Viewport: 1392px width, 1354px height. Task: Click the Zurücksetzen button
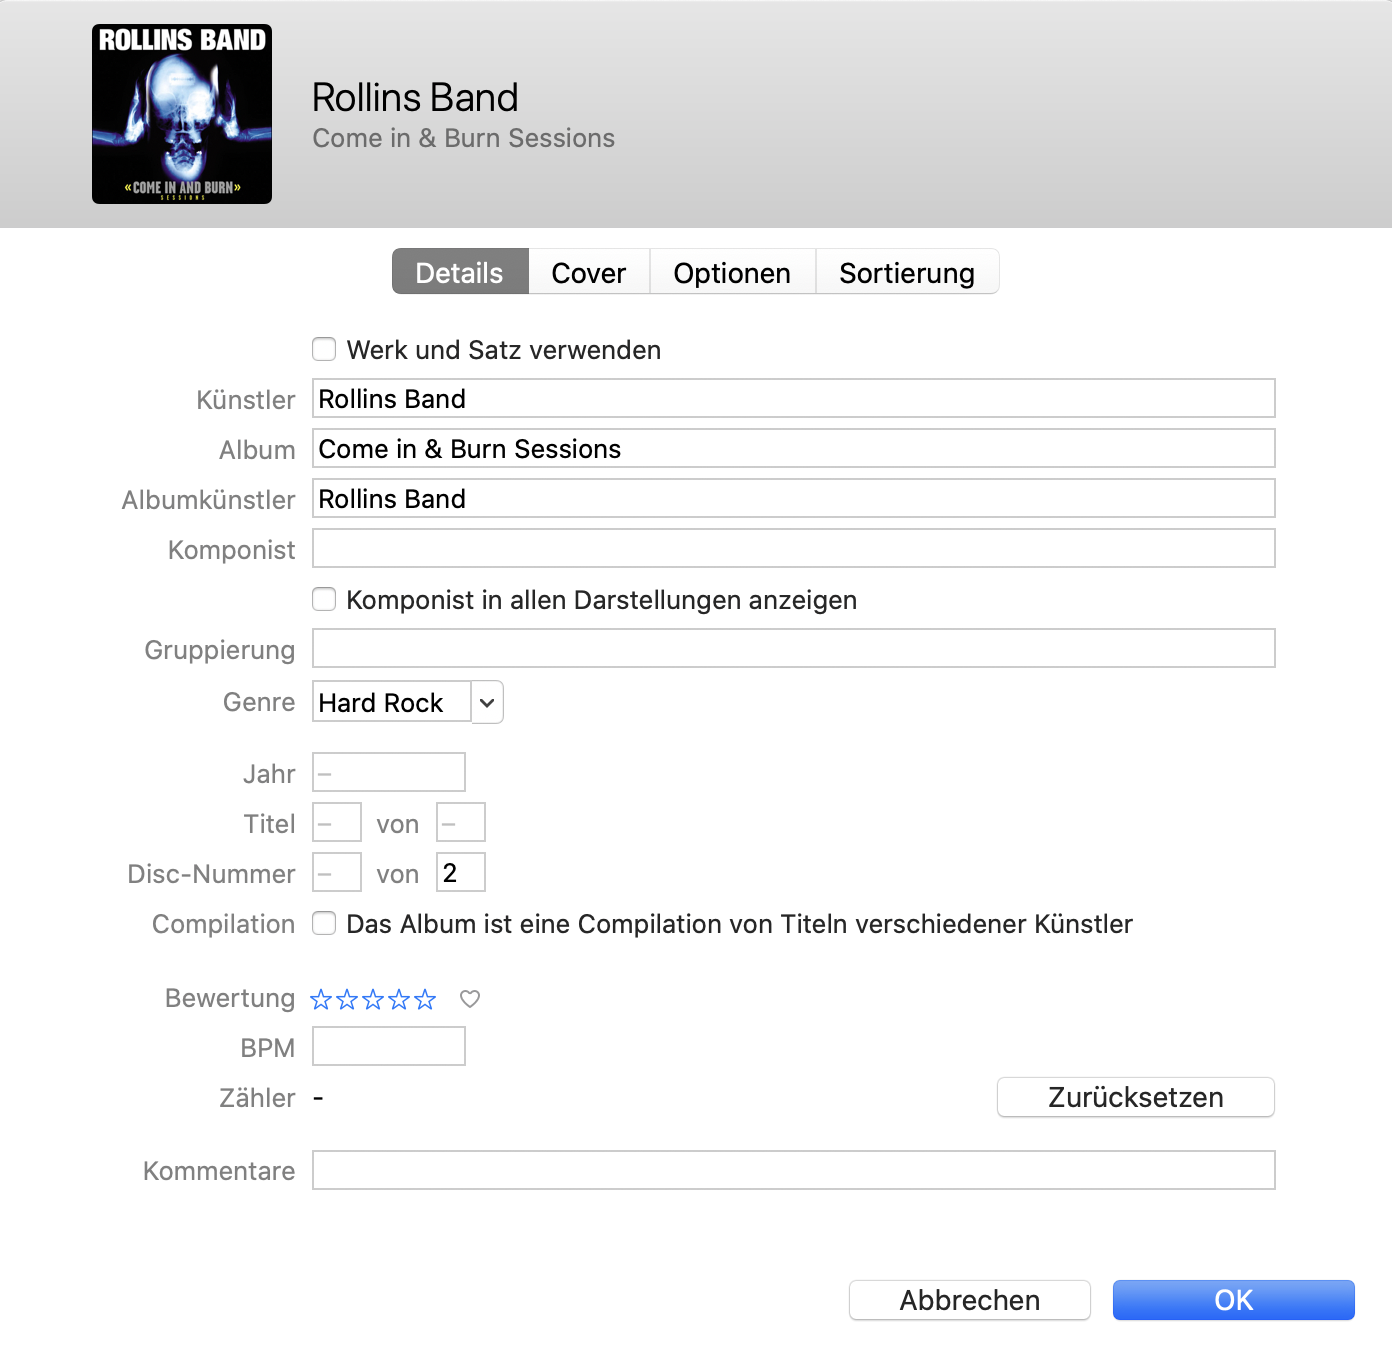1136,1097
